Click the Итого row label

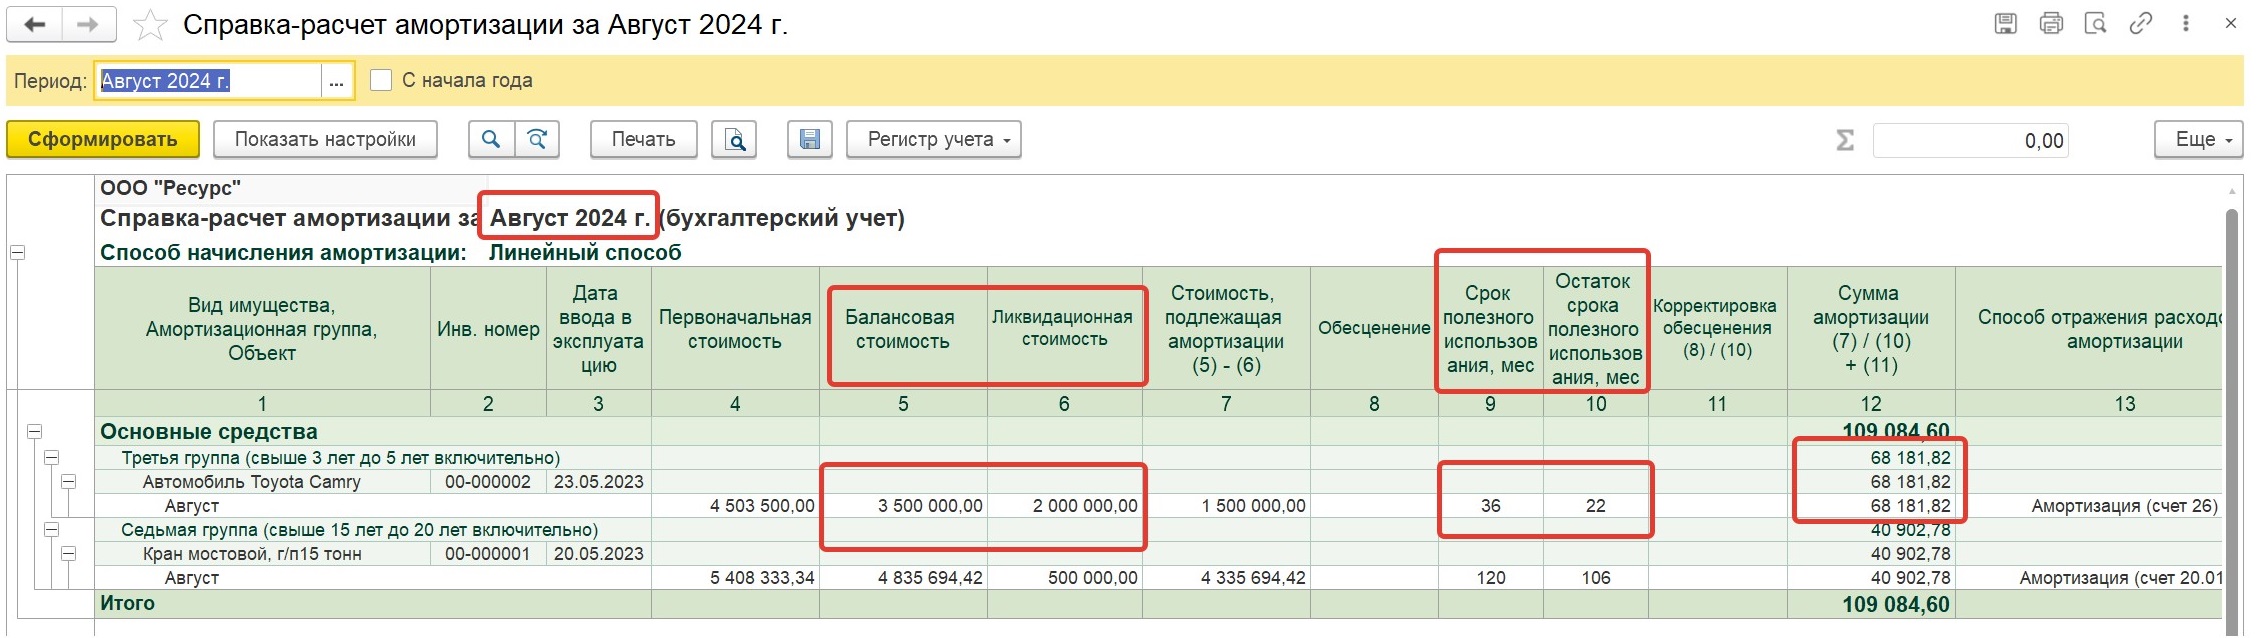127,603
